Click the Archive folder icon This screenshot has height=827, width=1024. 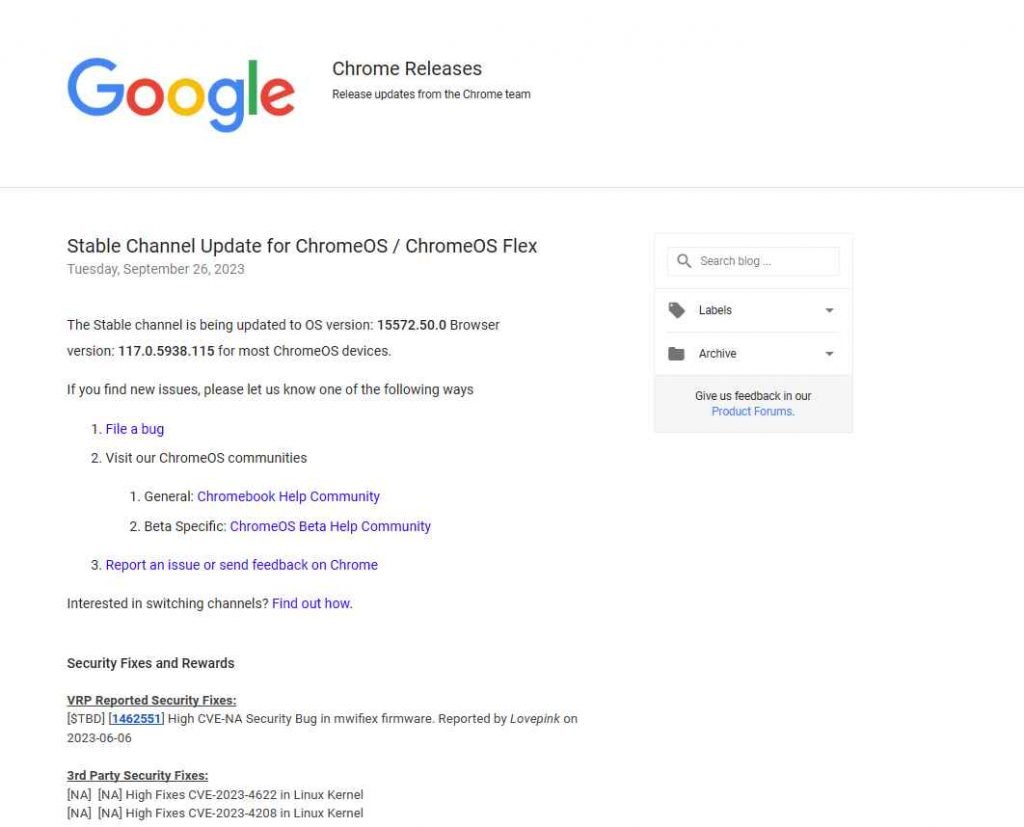pyautogui.click(x=677, y=354)
